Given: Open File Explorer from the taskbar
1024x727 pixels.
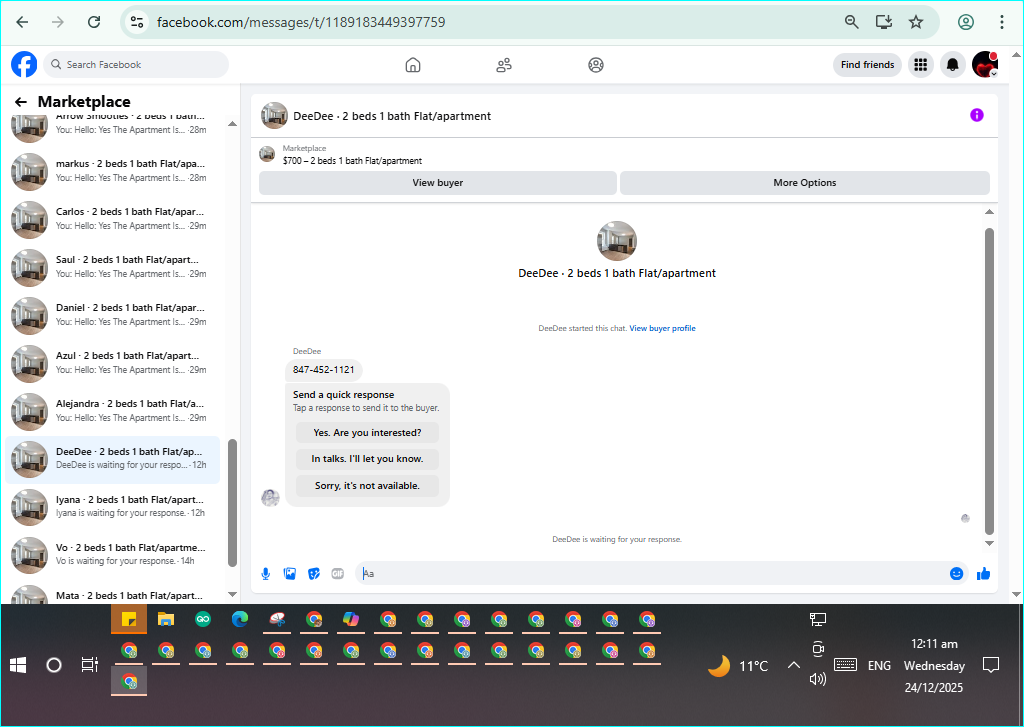Looking at the screenshot, I should coord(166,620).
